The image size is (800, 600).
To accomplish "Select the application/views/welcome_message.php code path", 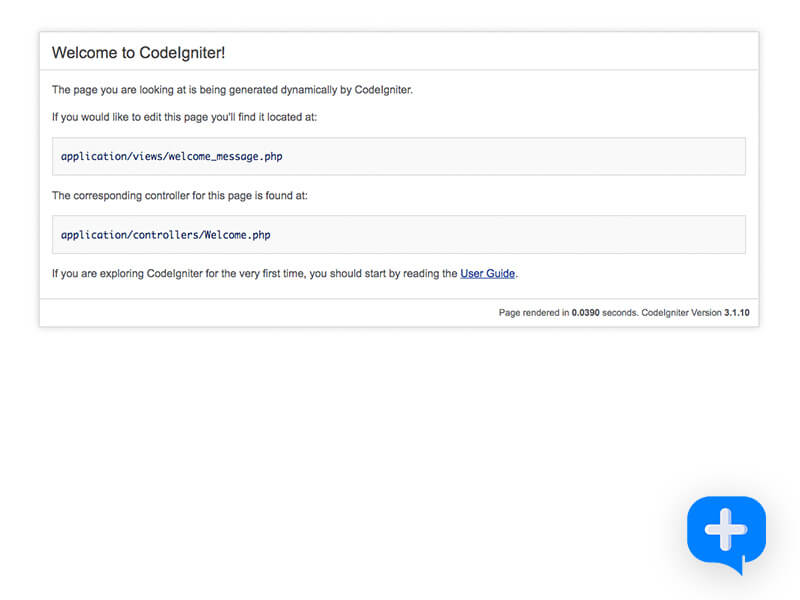I will click(x=171, y=157).
